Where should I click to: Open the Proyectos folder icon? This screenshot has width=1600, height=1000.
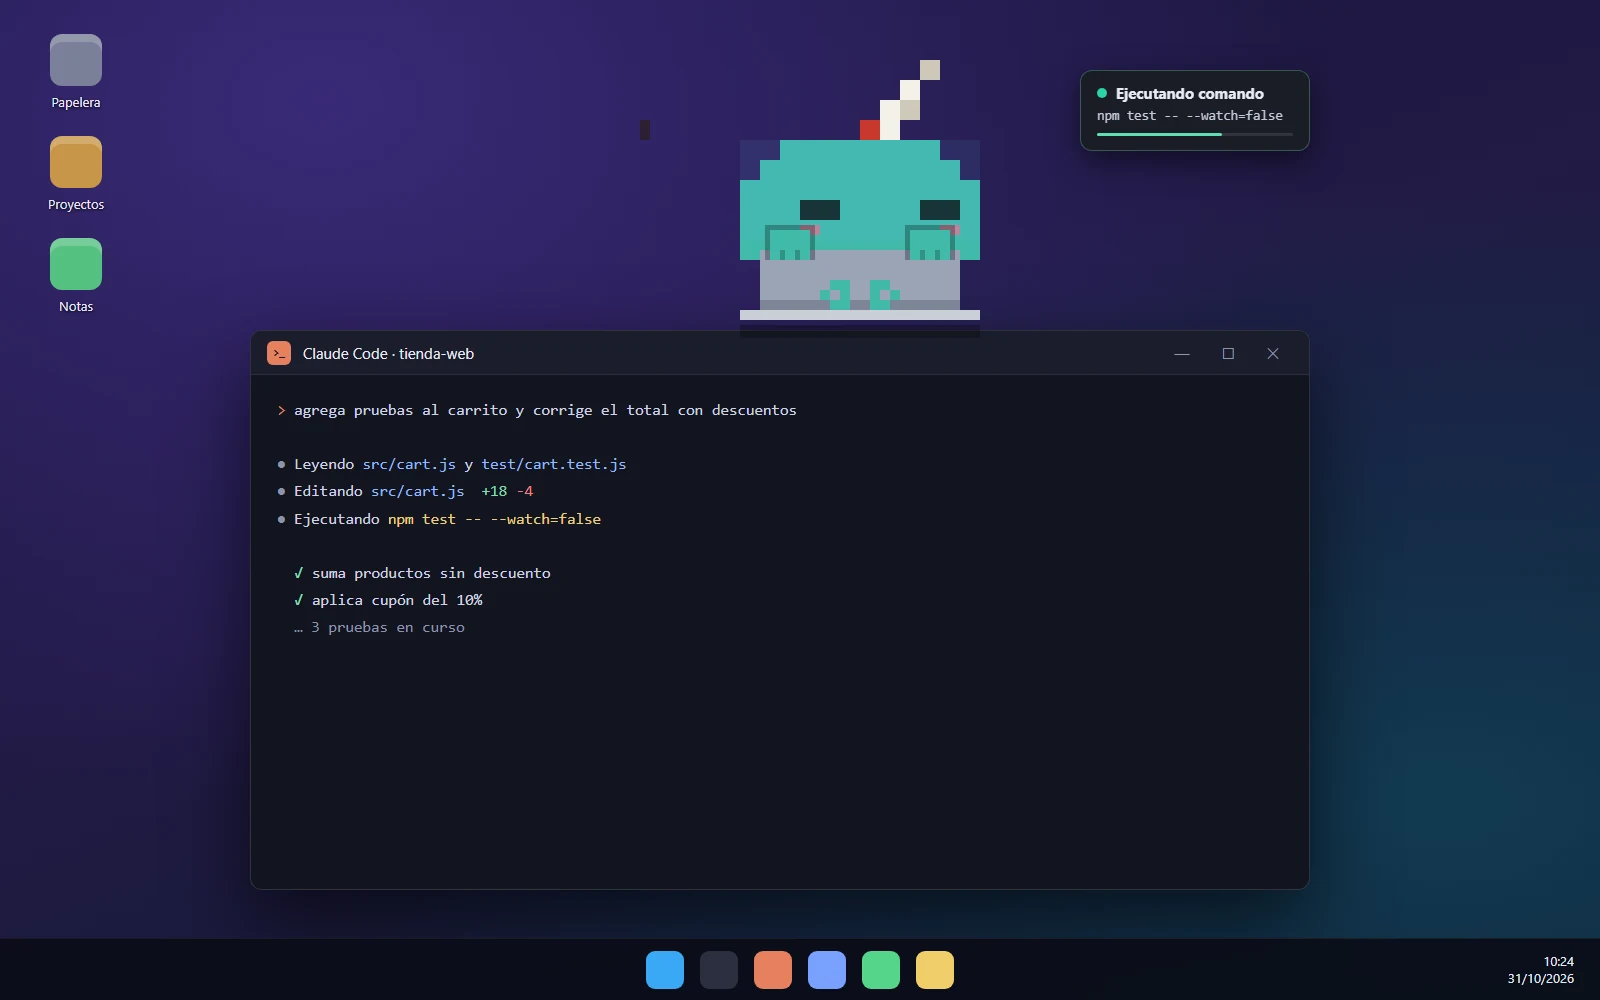coord(76,162)
